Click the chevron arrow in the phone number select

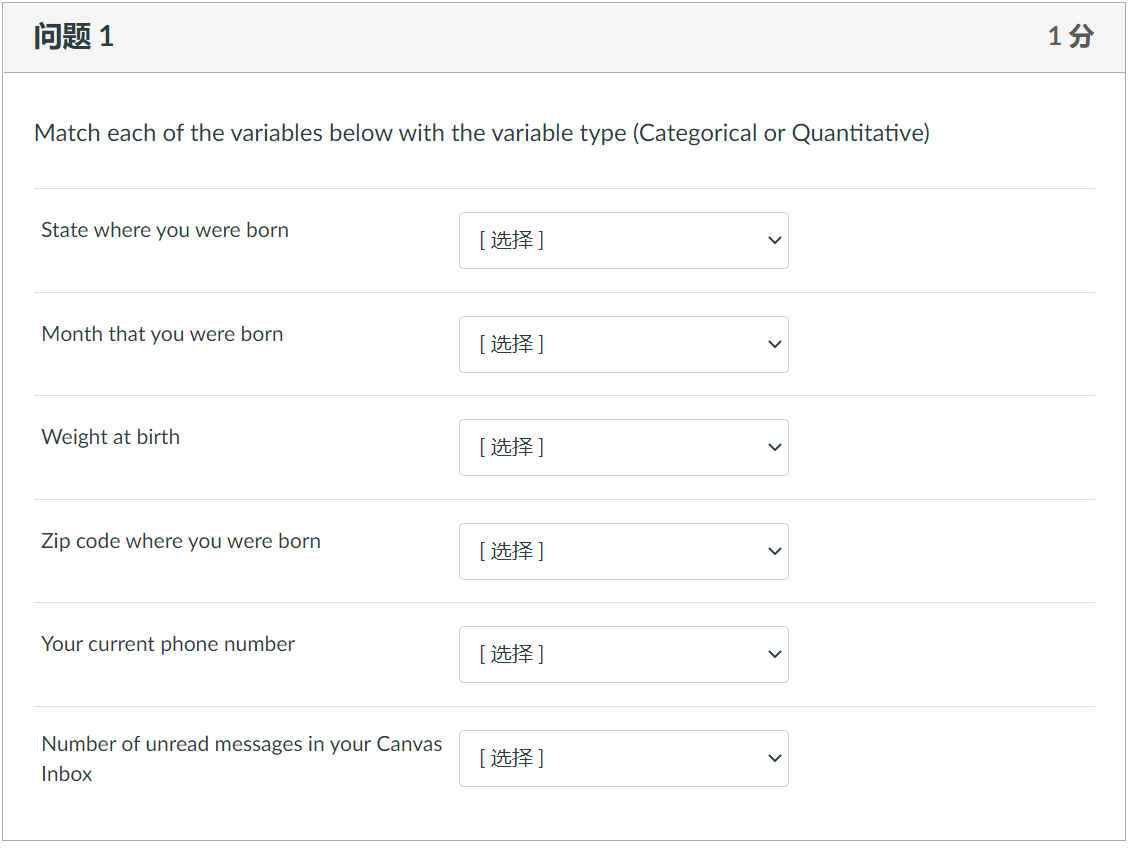coord(774,654)
